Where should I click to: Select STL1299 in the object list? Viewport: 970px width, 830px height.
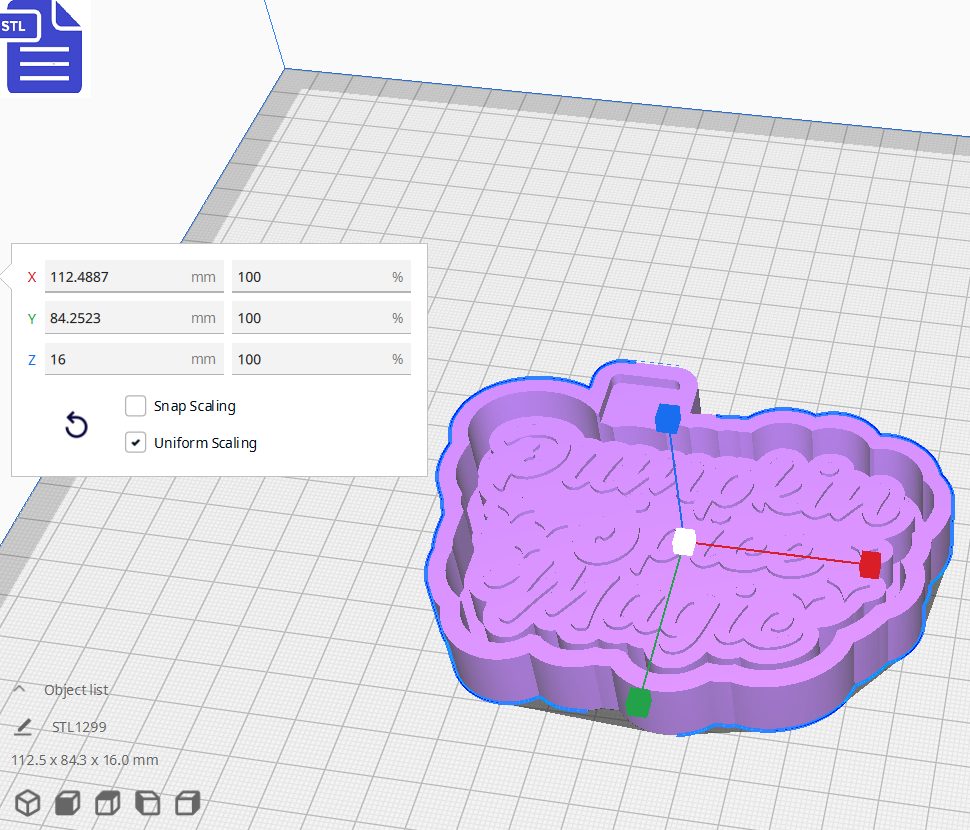pyautogui.click(x=80, y=727)
